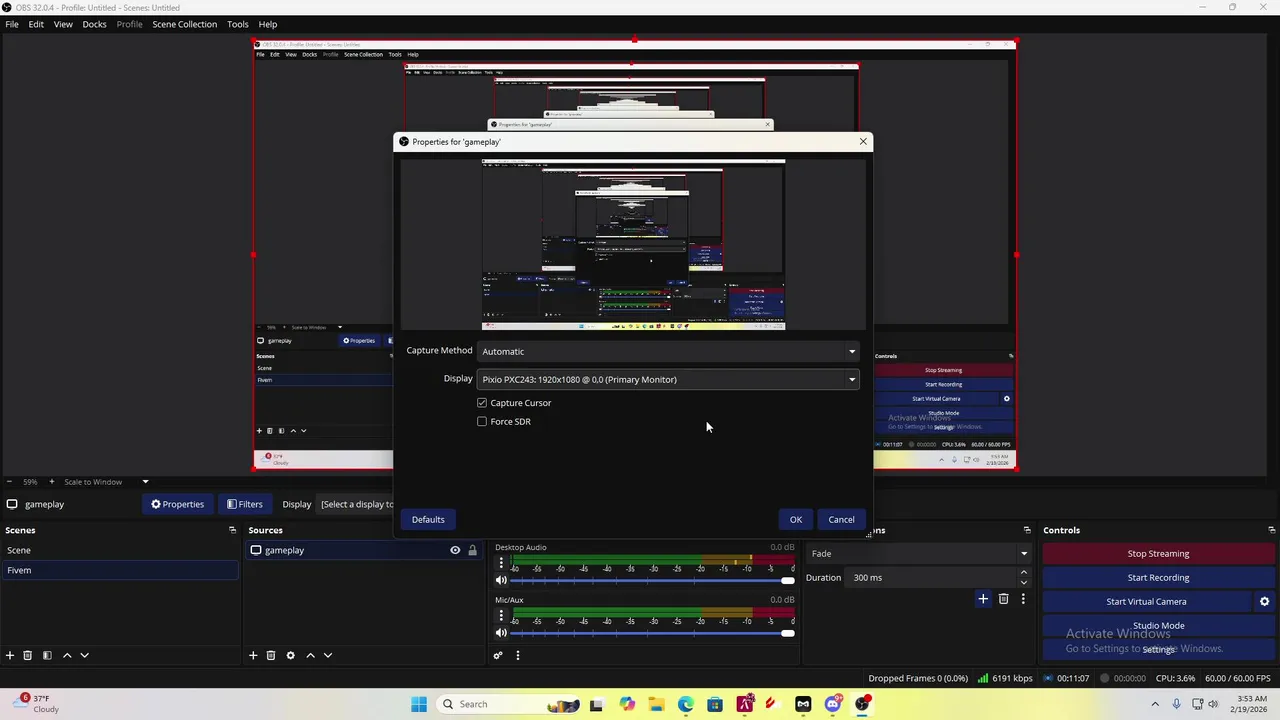Open Fade transition type dropdown
1280x720 pixels.
point(919,553)
